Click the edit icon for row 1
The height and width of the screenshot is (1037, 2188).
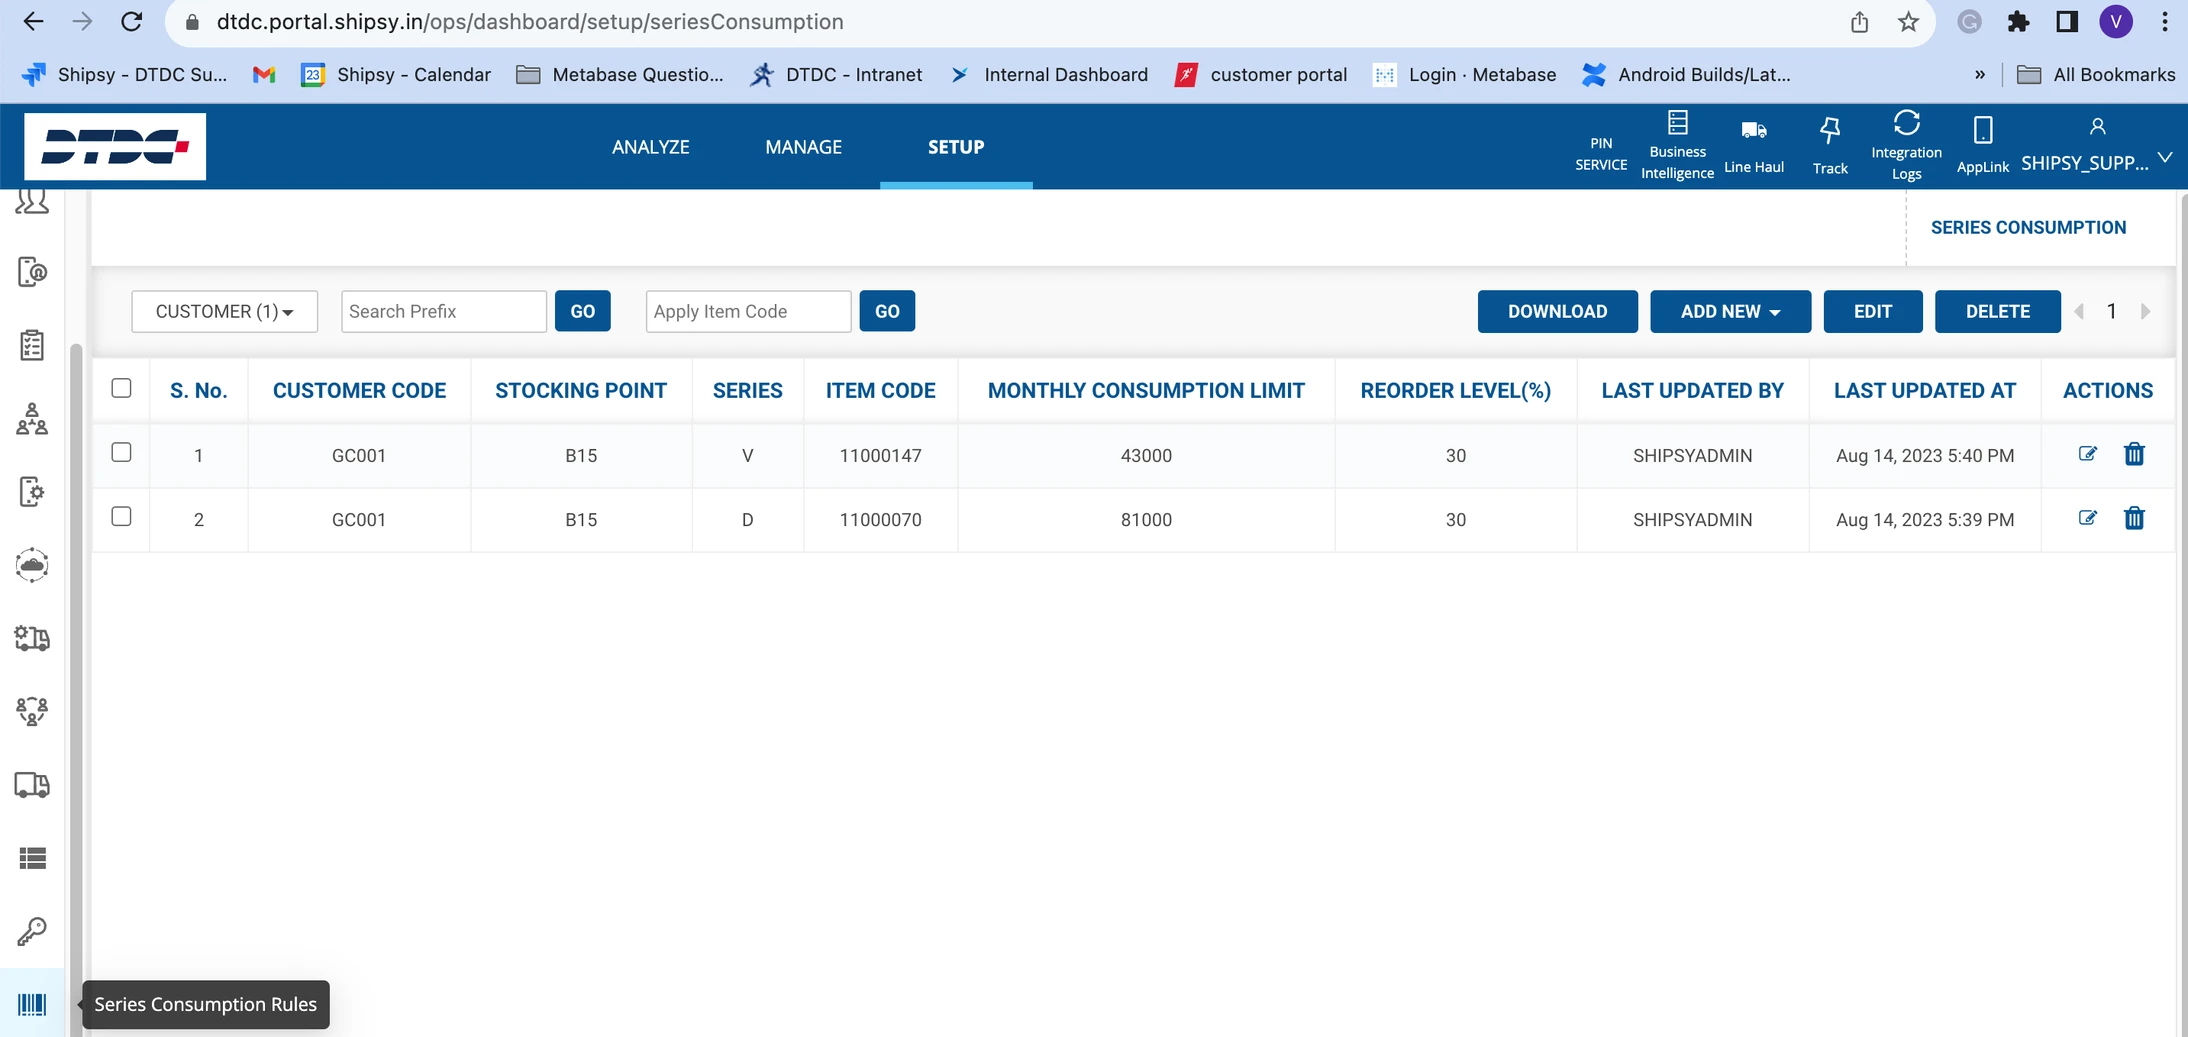(x=2087, y=454)
